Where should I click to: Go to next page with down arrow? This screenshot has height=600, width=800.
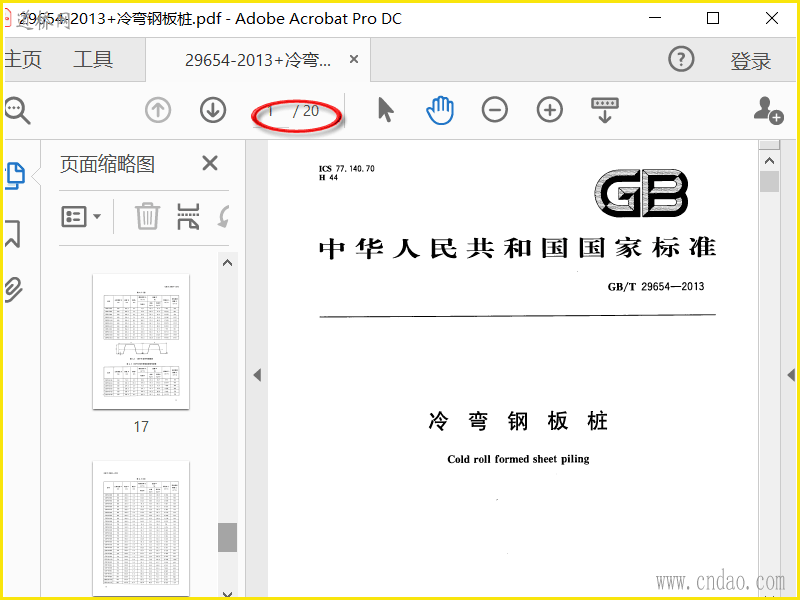[x=213, y=110]
